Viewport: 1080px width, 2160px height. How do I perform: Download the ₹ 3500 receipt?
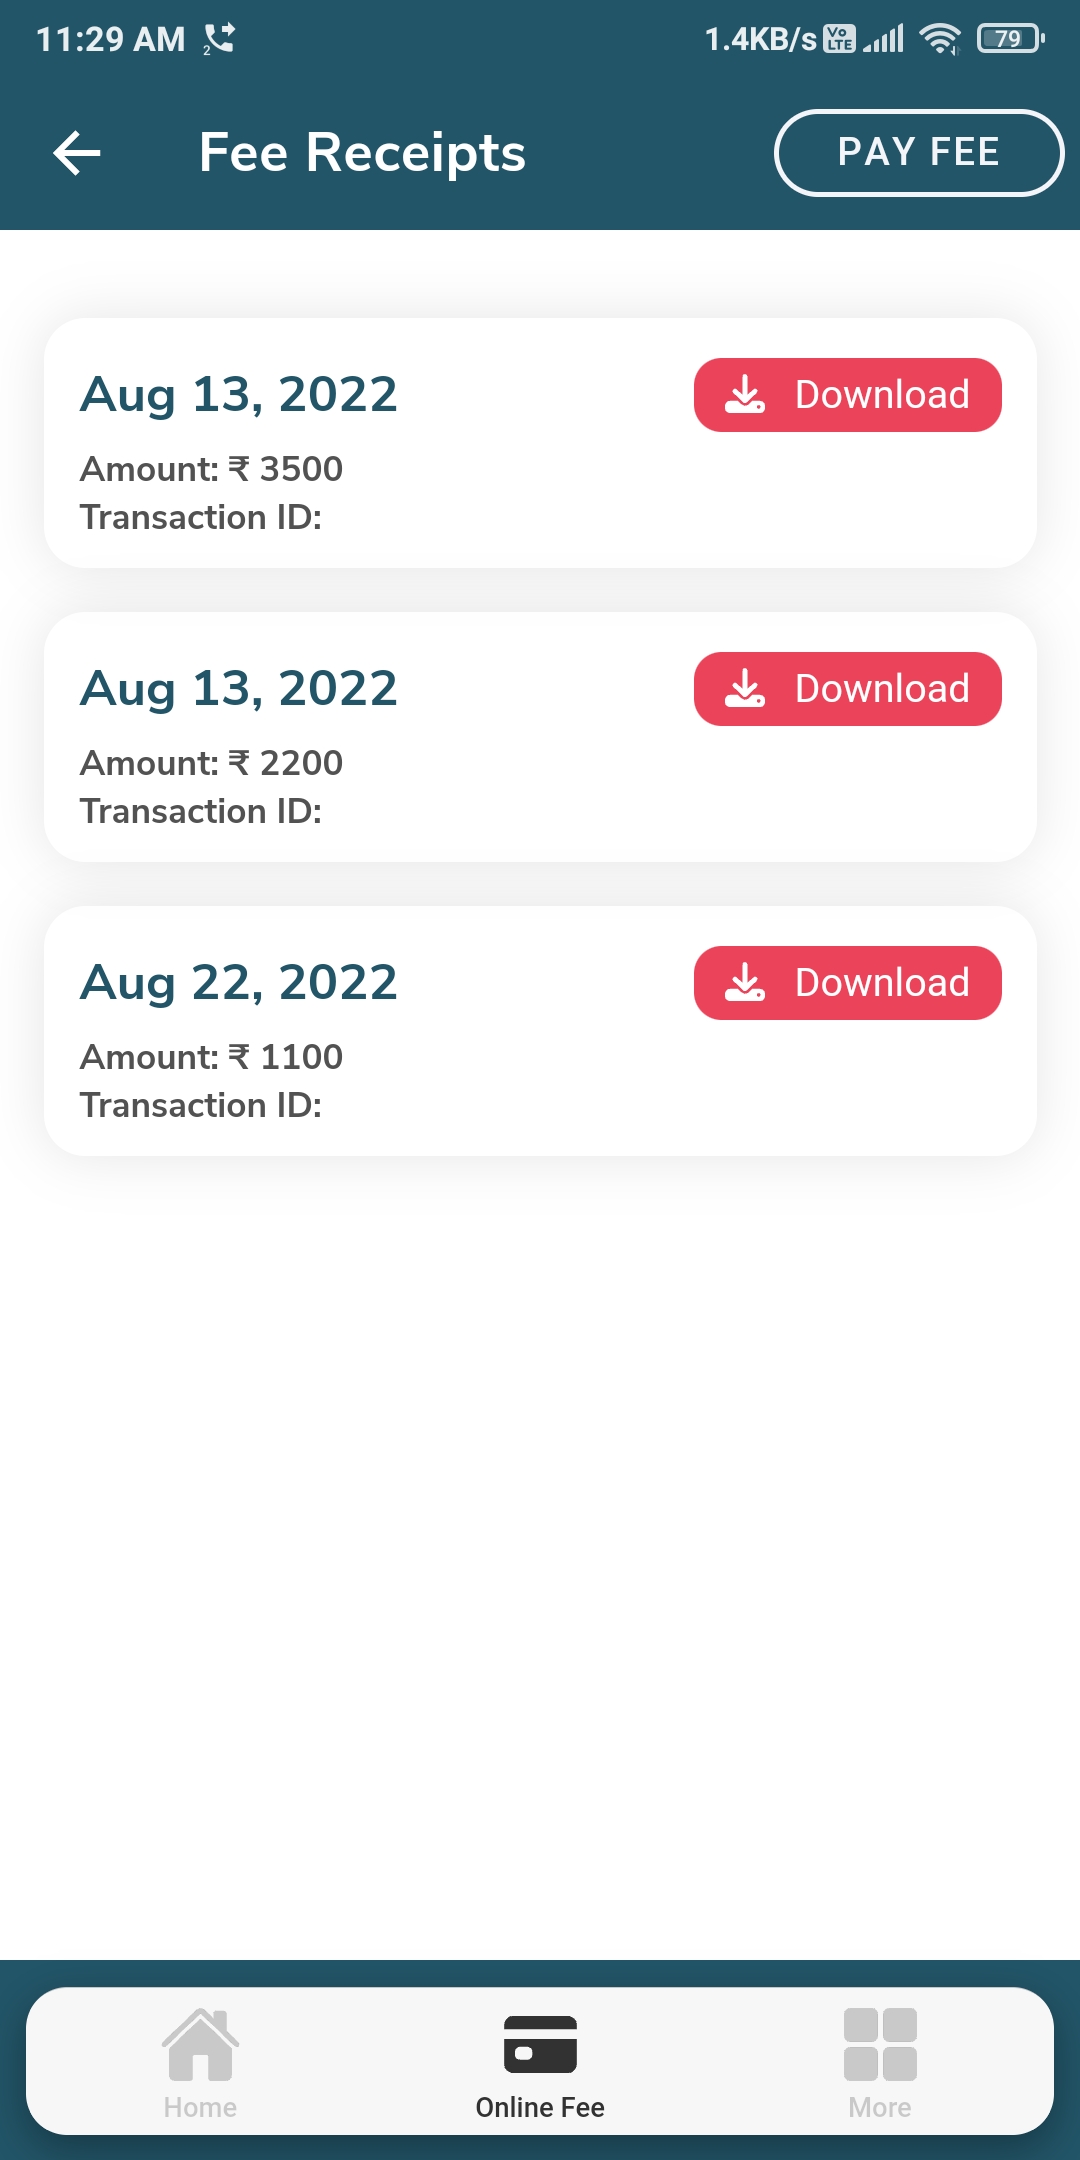(x=847, y=395)
